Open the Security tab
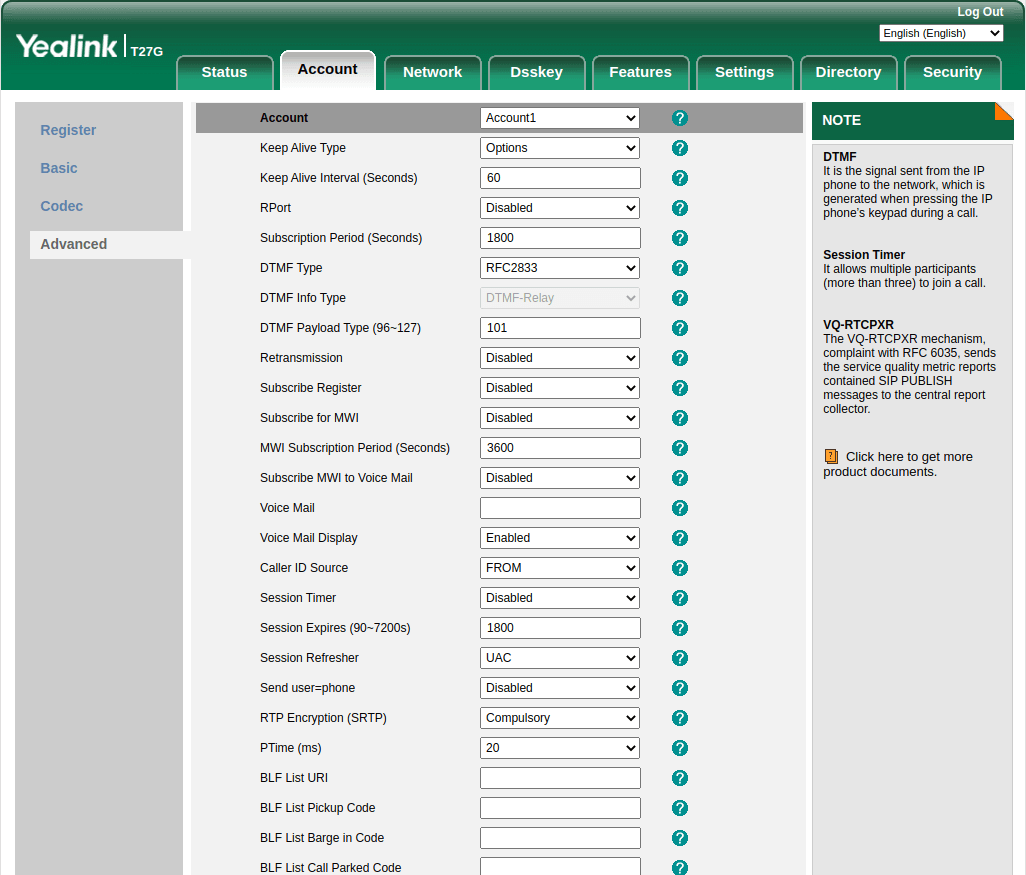The height and width of the screenshot is (875, 1026). 952,72
